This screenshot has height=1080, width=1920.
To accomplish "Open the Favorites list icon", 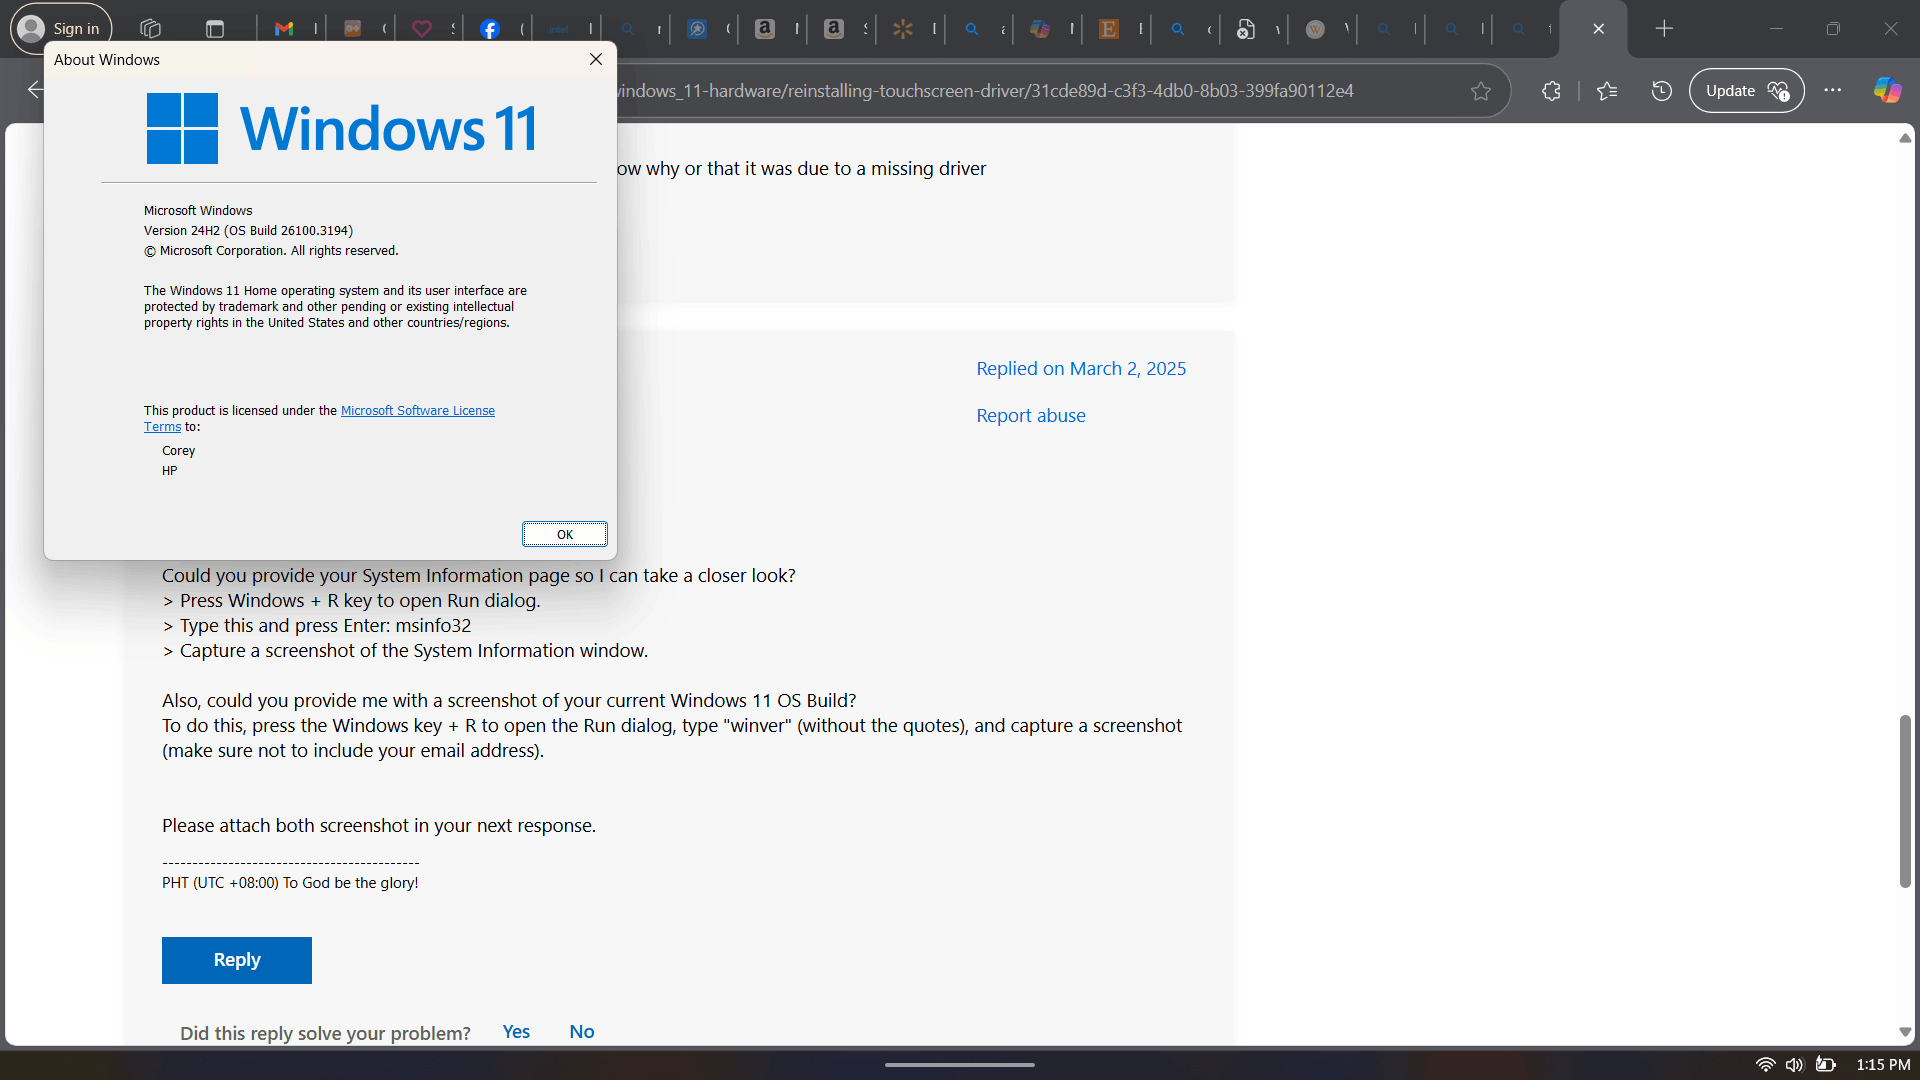I will coord(1607,91).
